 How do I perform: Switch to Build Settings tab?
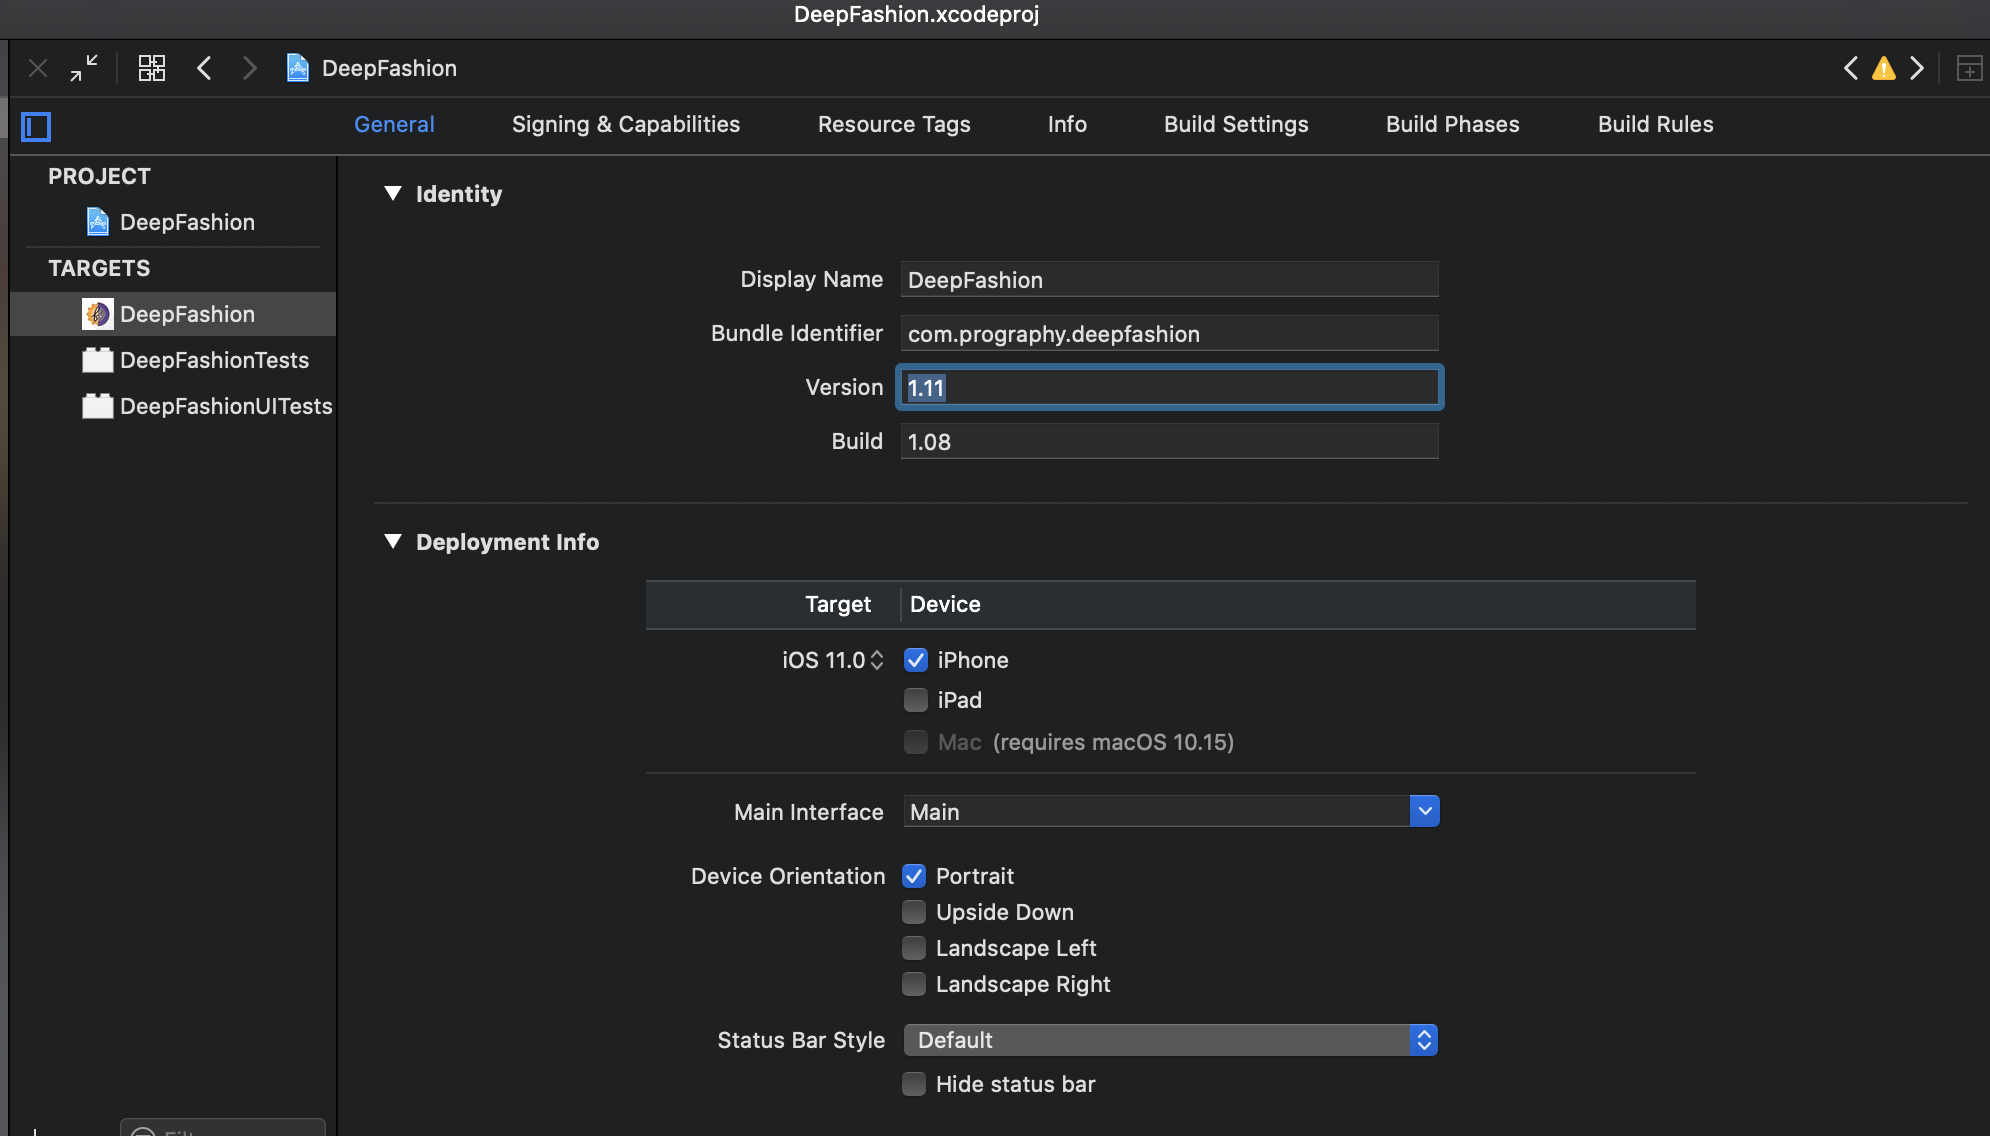pyautogui.click(x=1236, y=124)
